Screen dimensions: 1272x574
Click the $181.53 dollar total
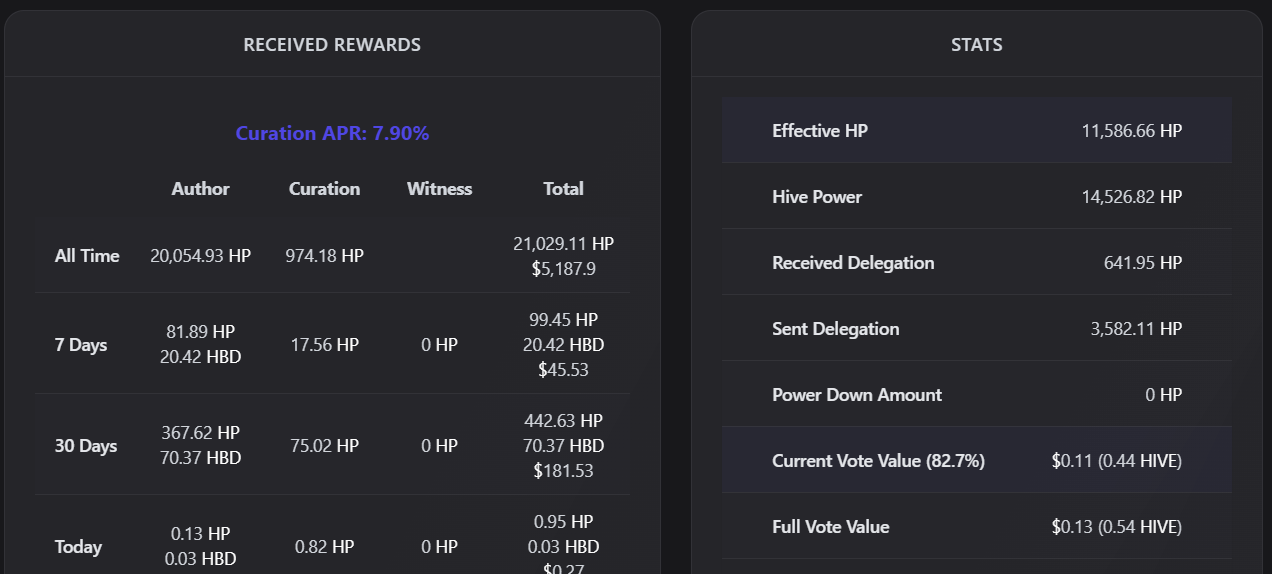click(x=563, y=471)
